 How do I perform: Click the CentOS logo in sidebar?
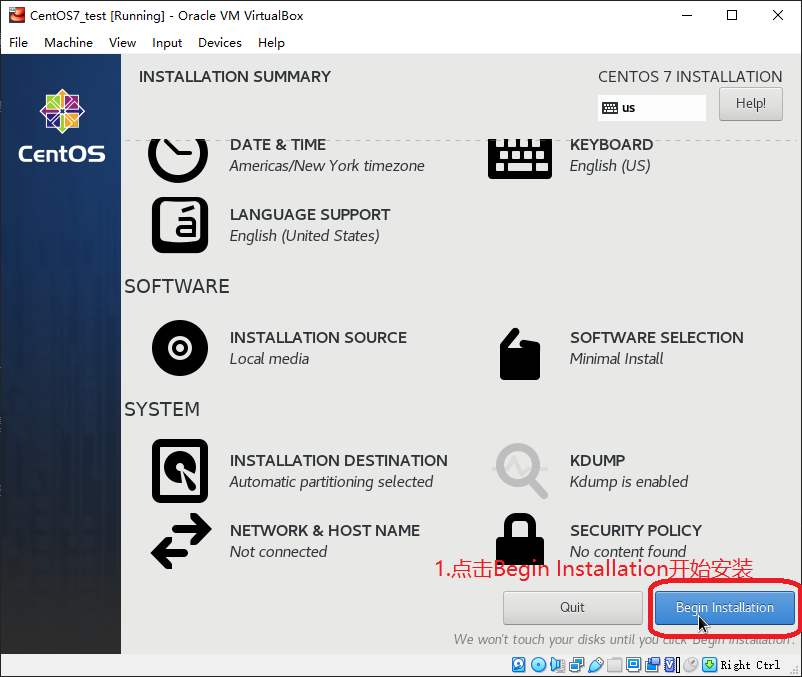pyautogui.click(x=62, y=126)
